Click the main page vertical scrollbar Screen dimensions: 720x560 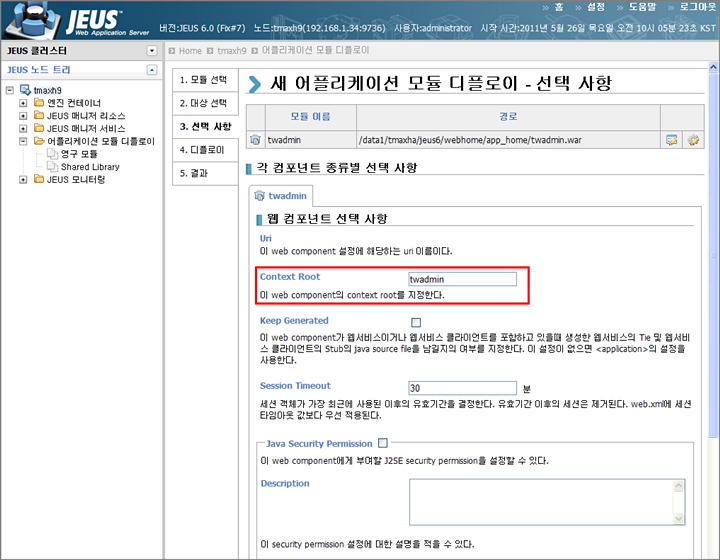(714, 257)
